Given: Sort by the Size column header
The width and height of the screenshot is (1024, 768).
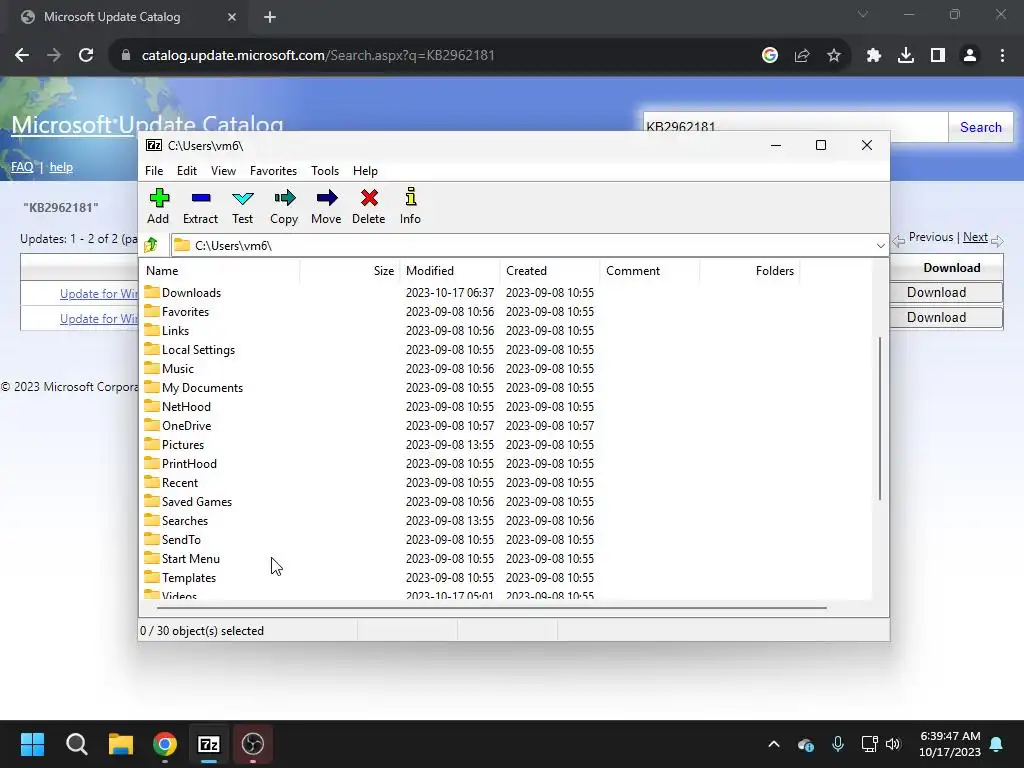Looking at the screenshot, I should point(350,270).
